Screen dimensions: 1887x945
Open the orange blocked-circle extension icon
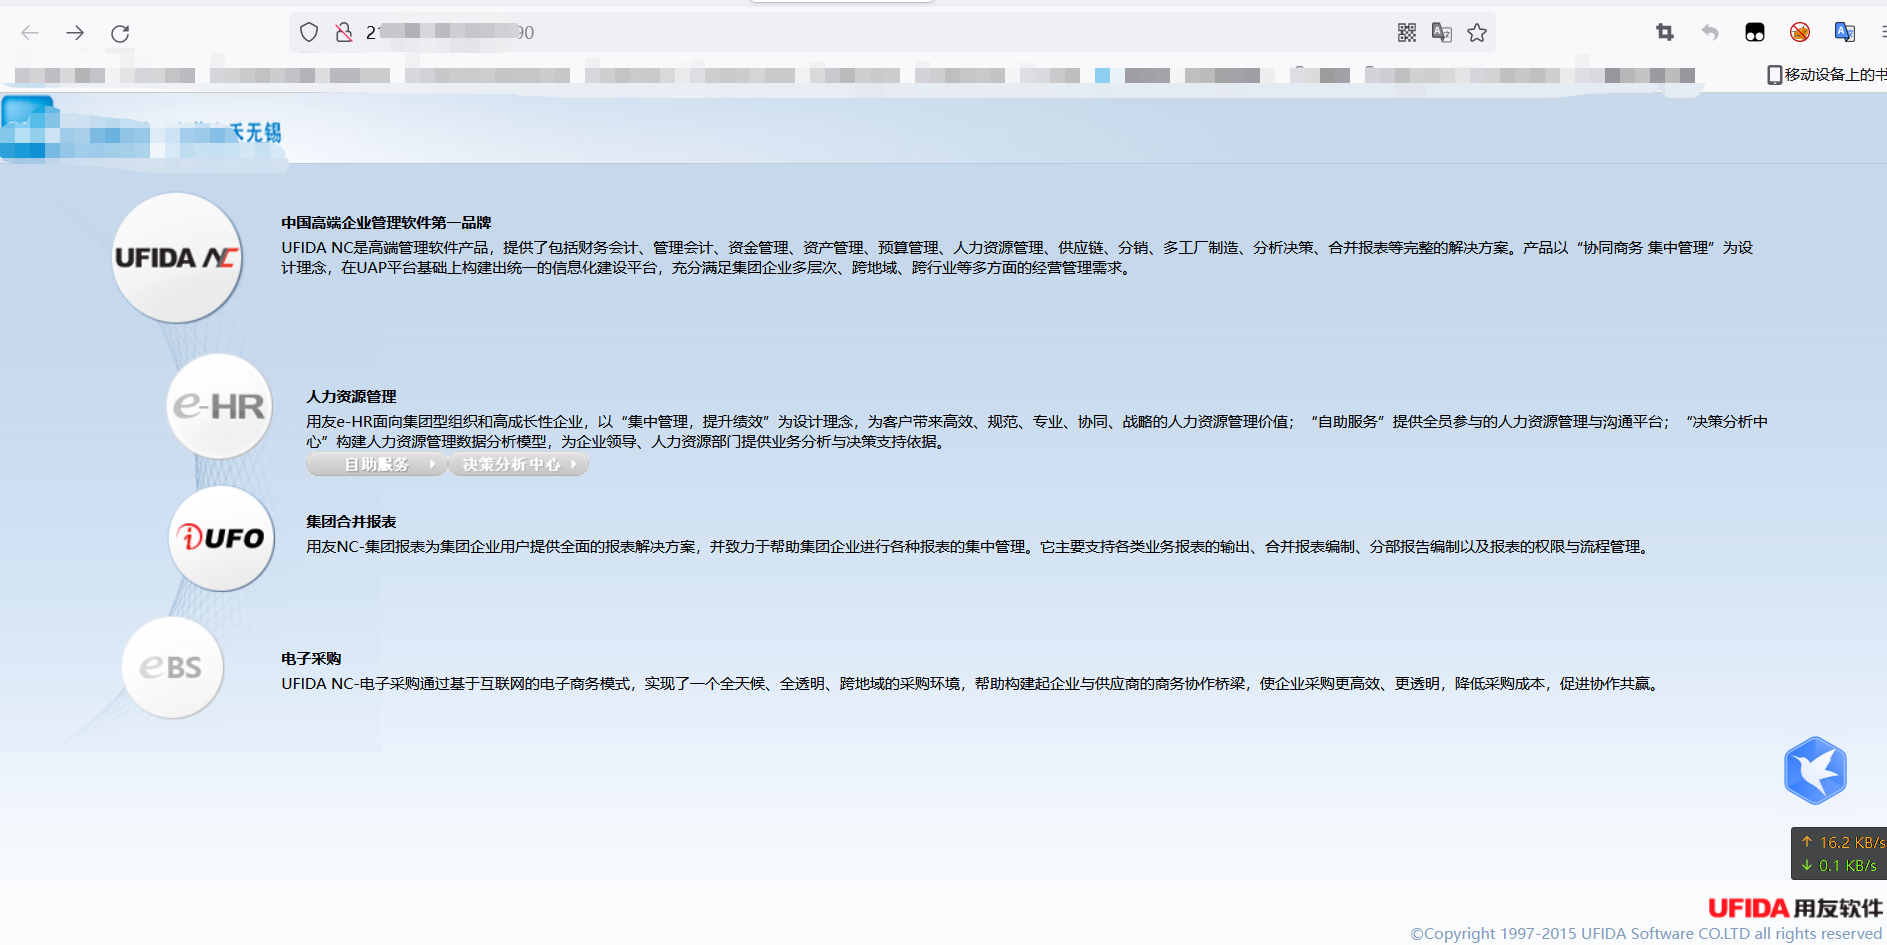point(1800,32)
